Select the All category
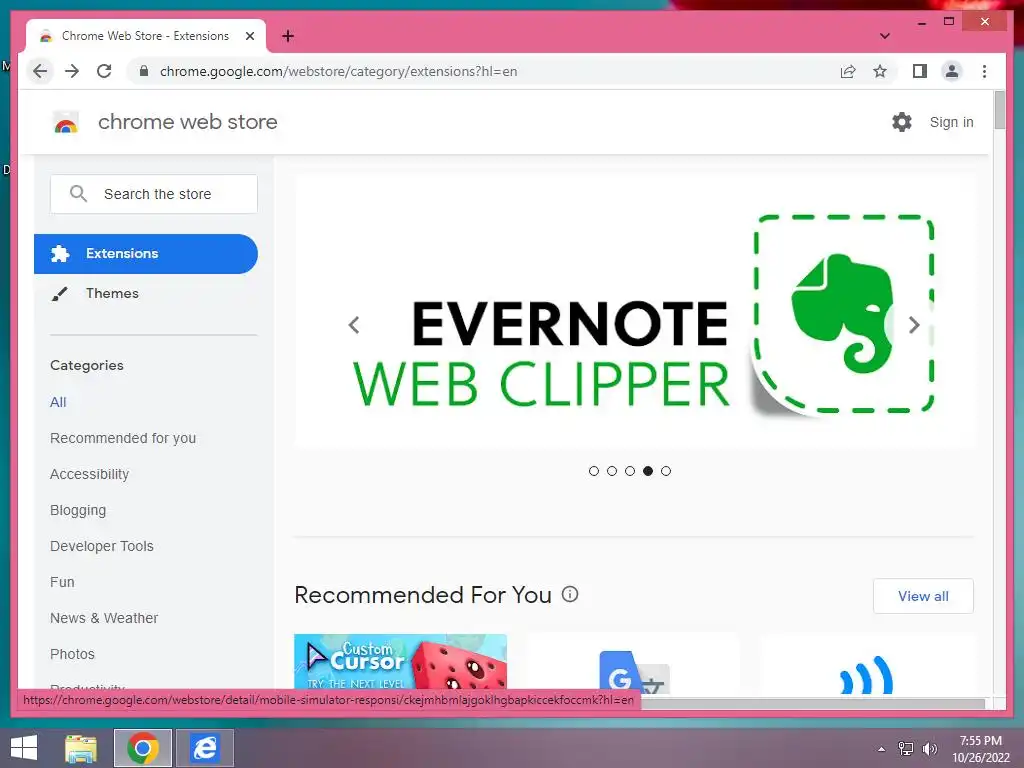The image size is (1024, 768). [58, 402]
